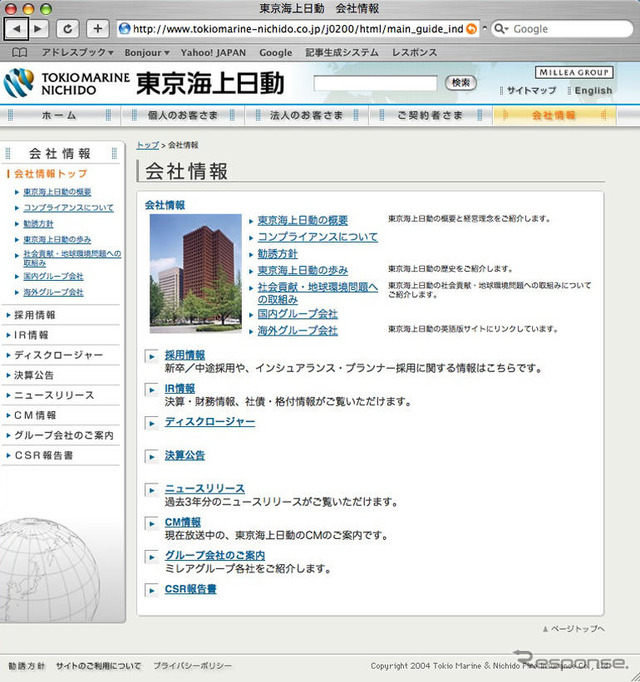Click the globe site icon in address bar
Screen dimensions: 640x682
[x=125, y=29]
